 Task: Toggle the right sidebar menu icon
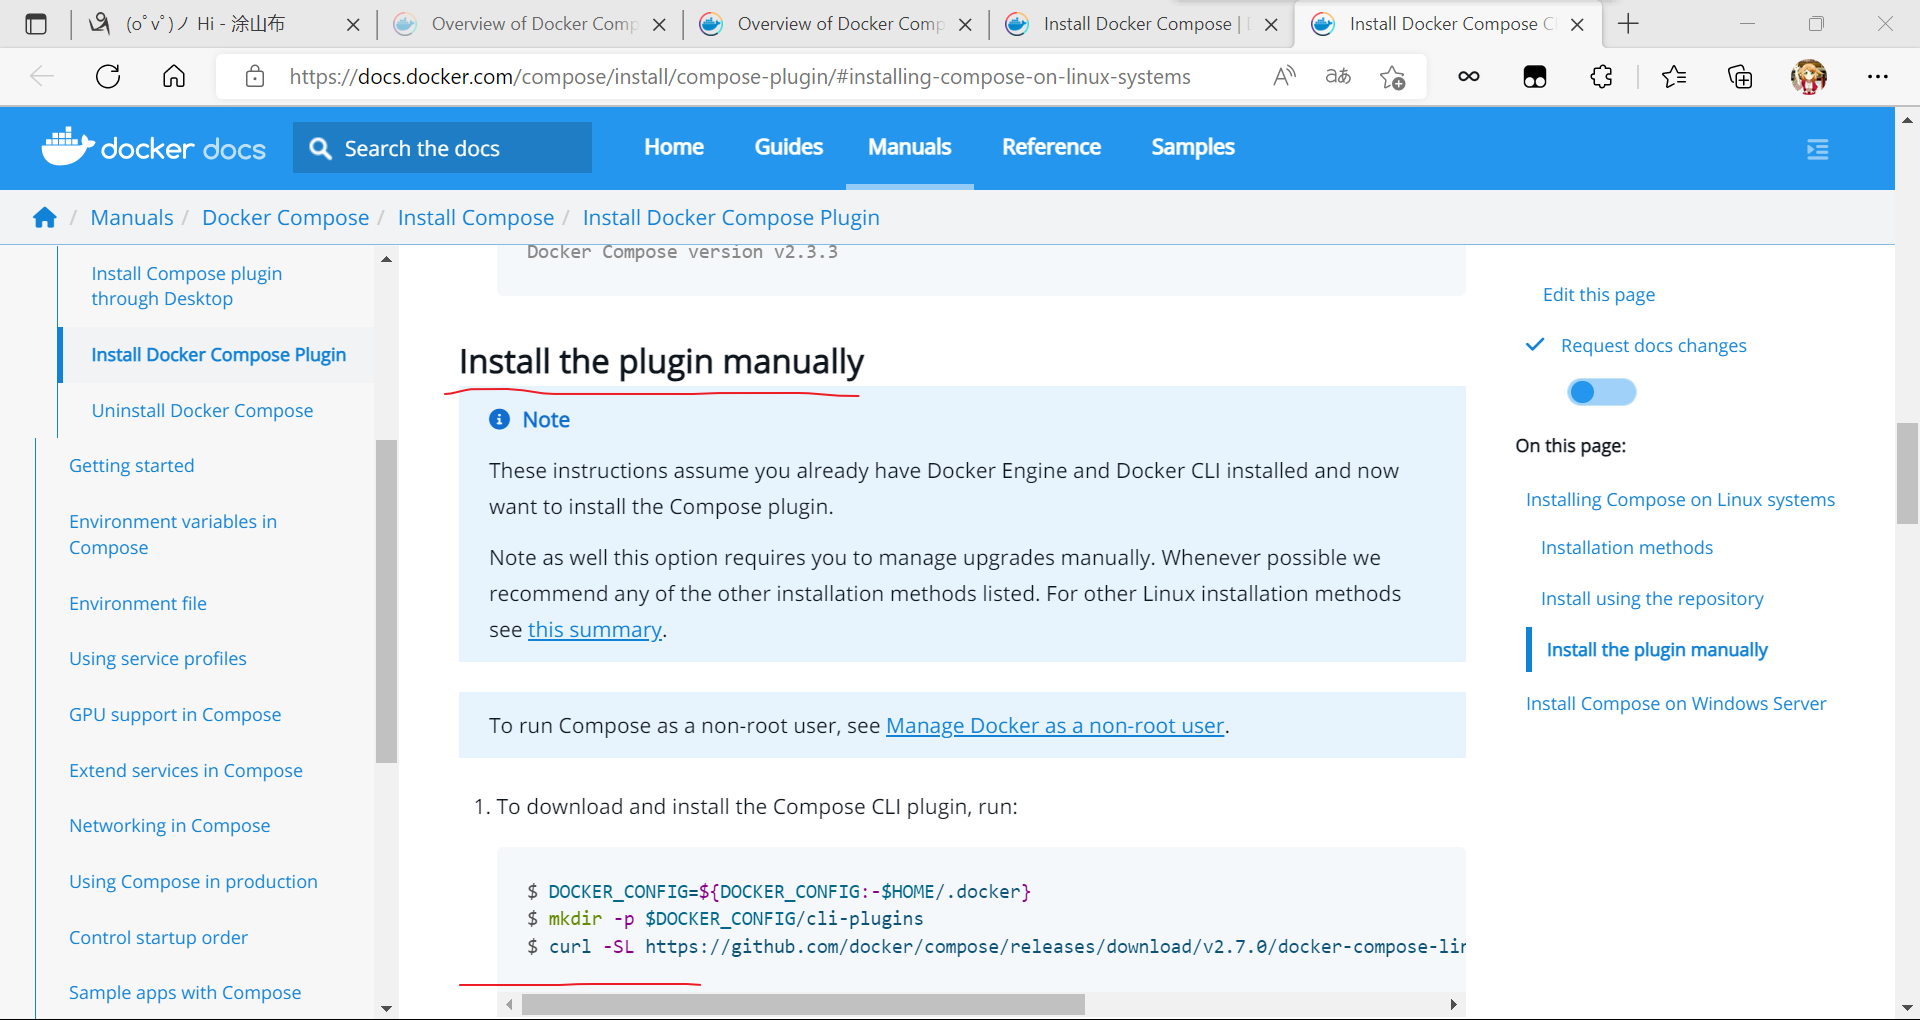tap(1818, 149)
